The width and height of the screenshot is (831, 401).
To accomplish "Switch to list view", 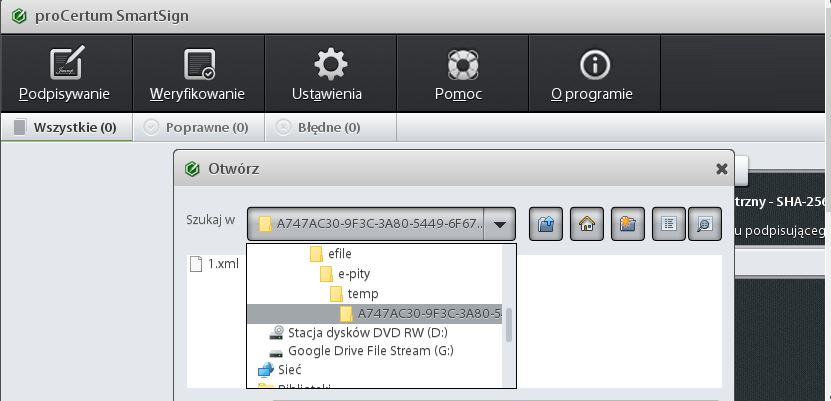I will [x=669, y=225].
